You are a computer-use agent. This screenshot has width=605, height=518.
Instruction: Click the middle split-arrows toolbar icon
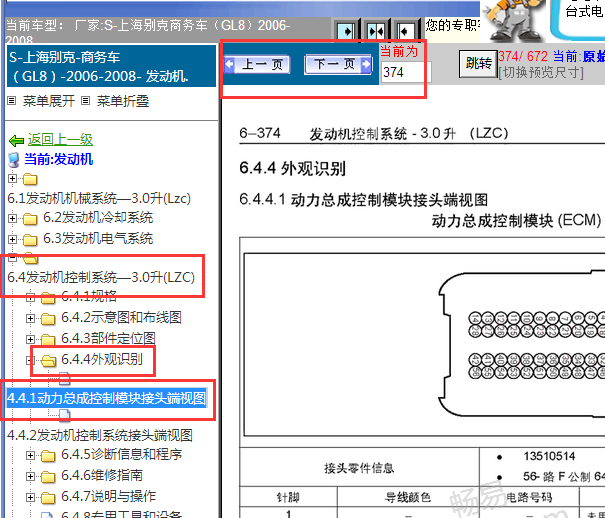(375, 31)
